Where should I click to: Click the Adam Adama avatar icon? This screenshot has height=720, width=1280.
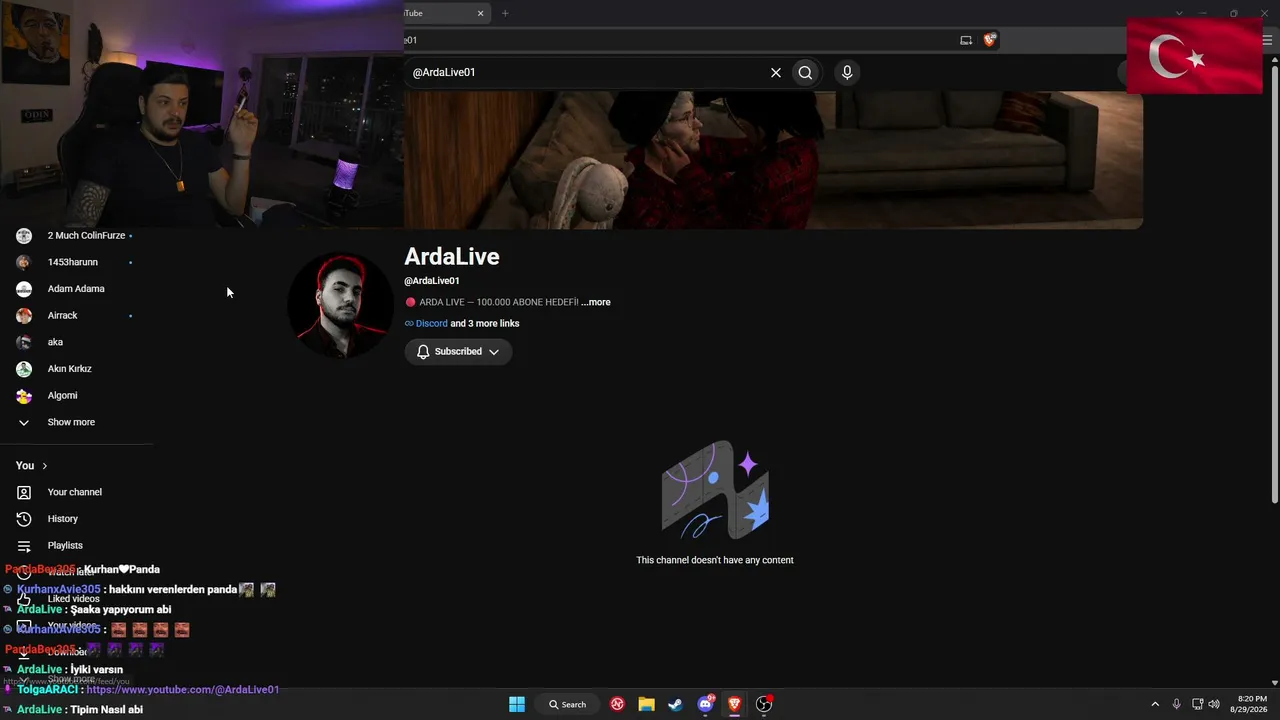[24, 289]
